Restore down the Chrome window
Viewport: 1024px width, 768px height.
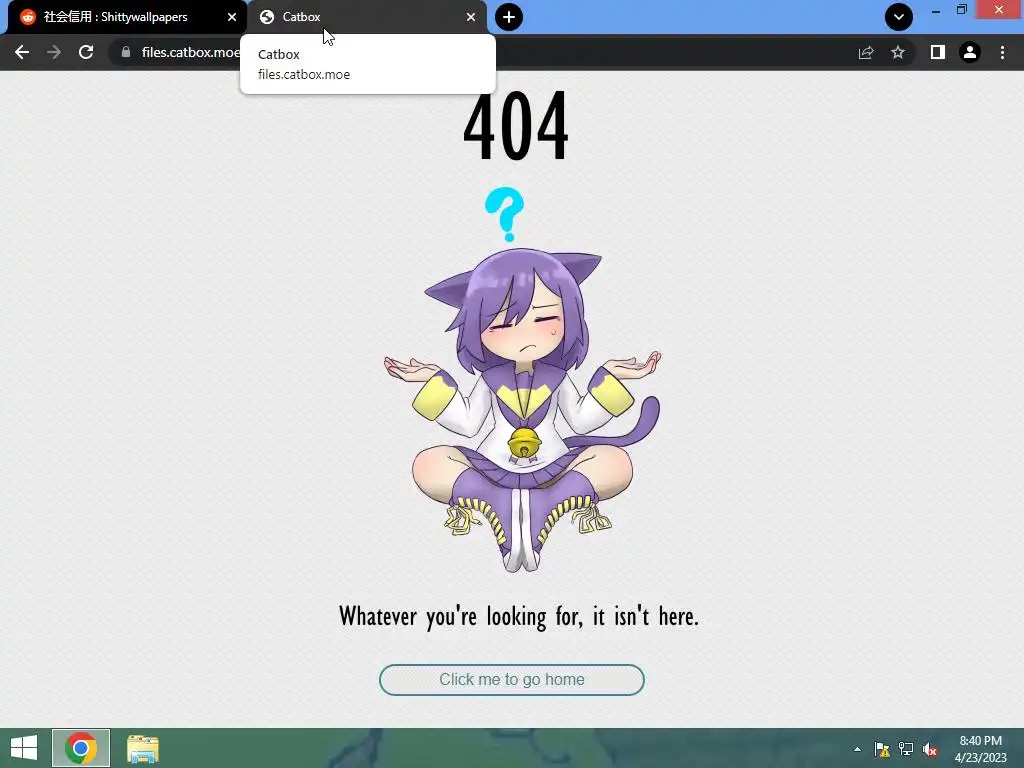tap(962, 10)
